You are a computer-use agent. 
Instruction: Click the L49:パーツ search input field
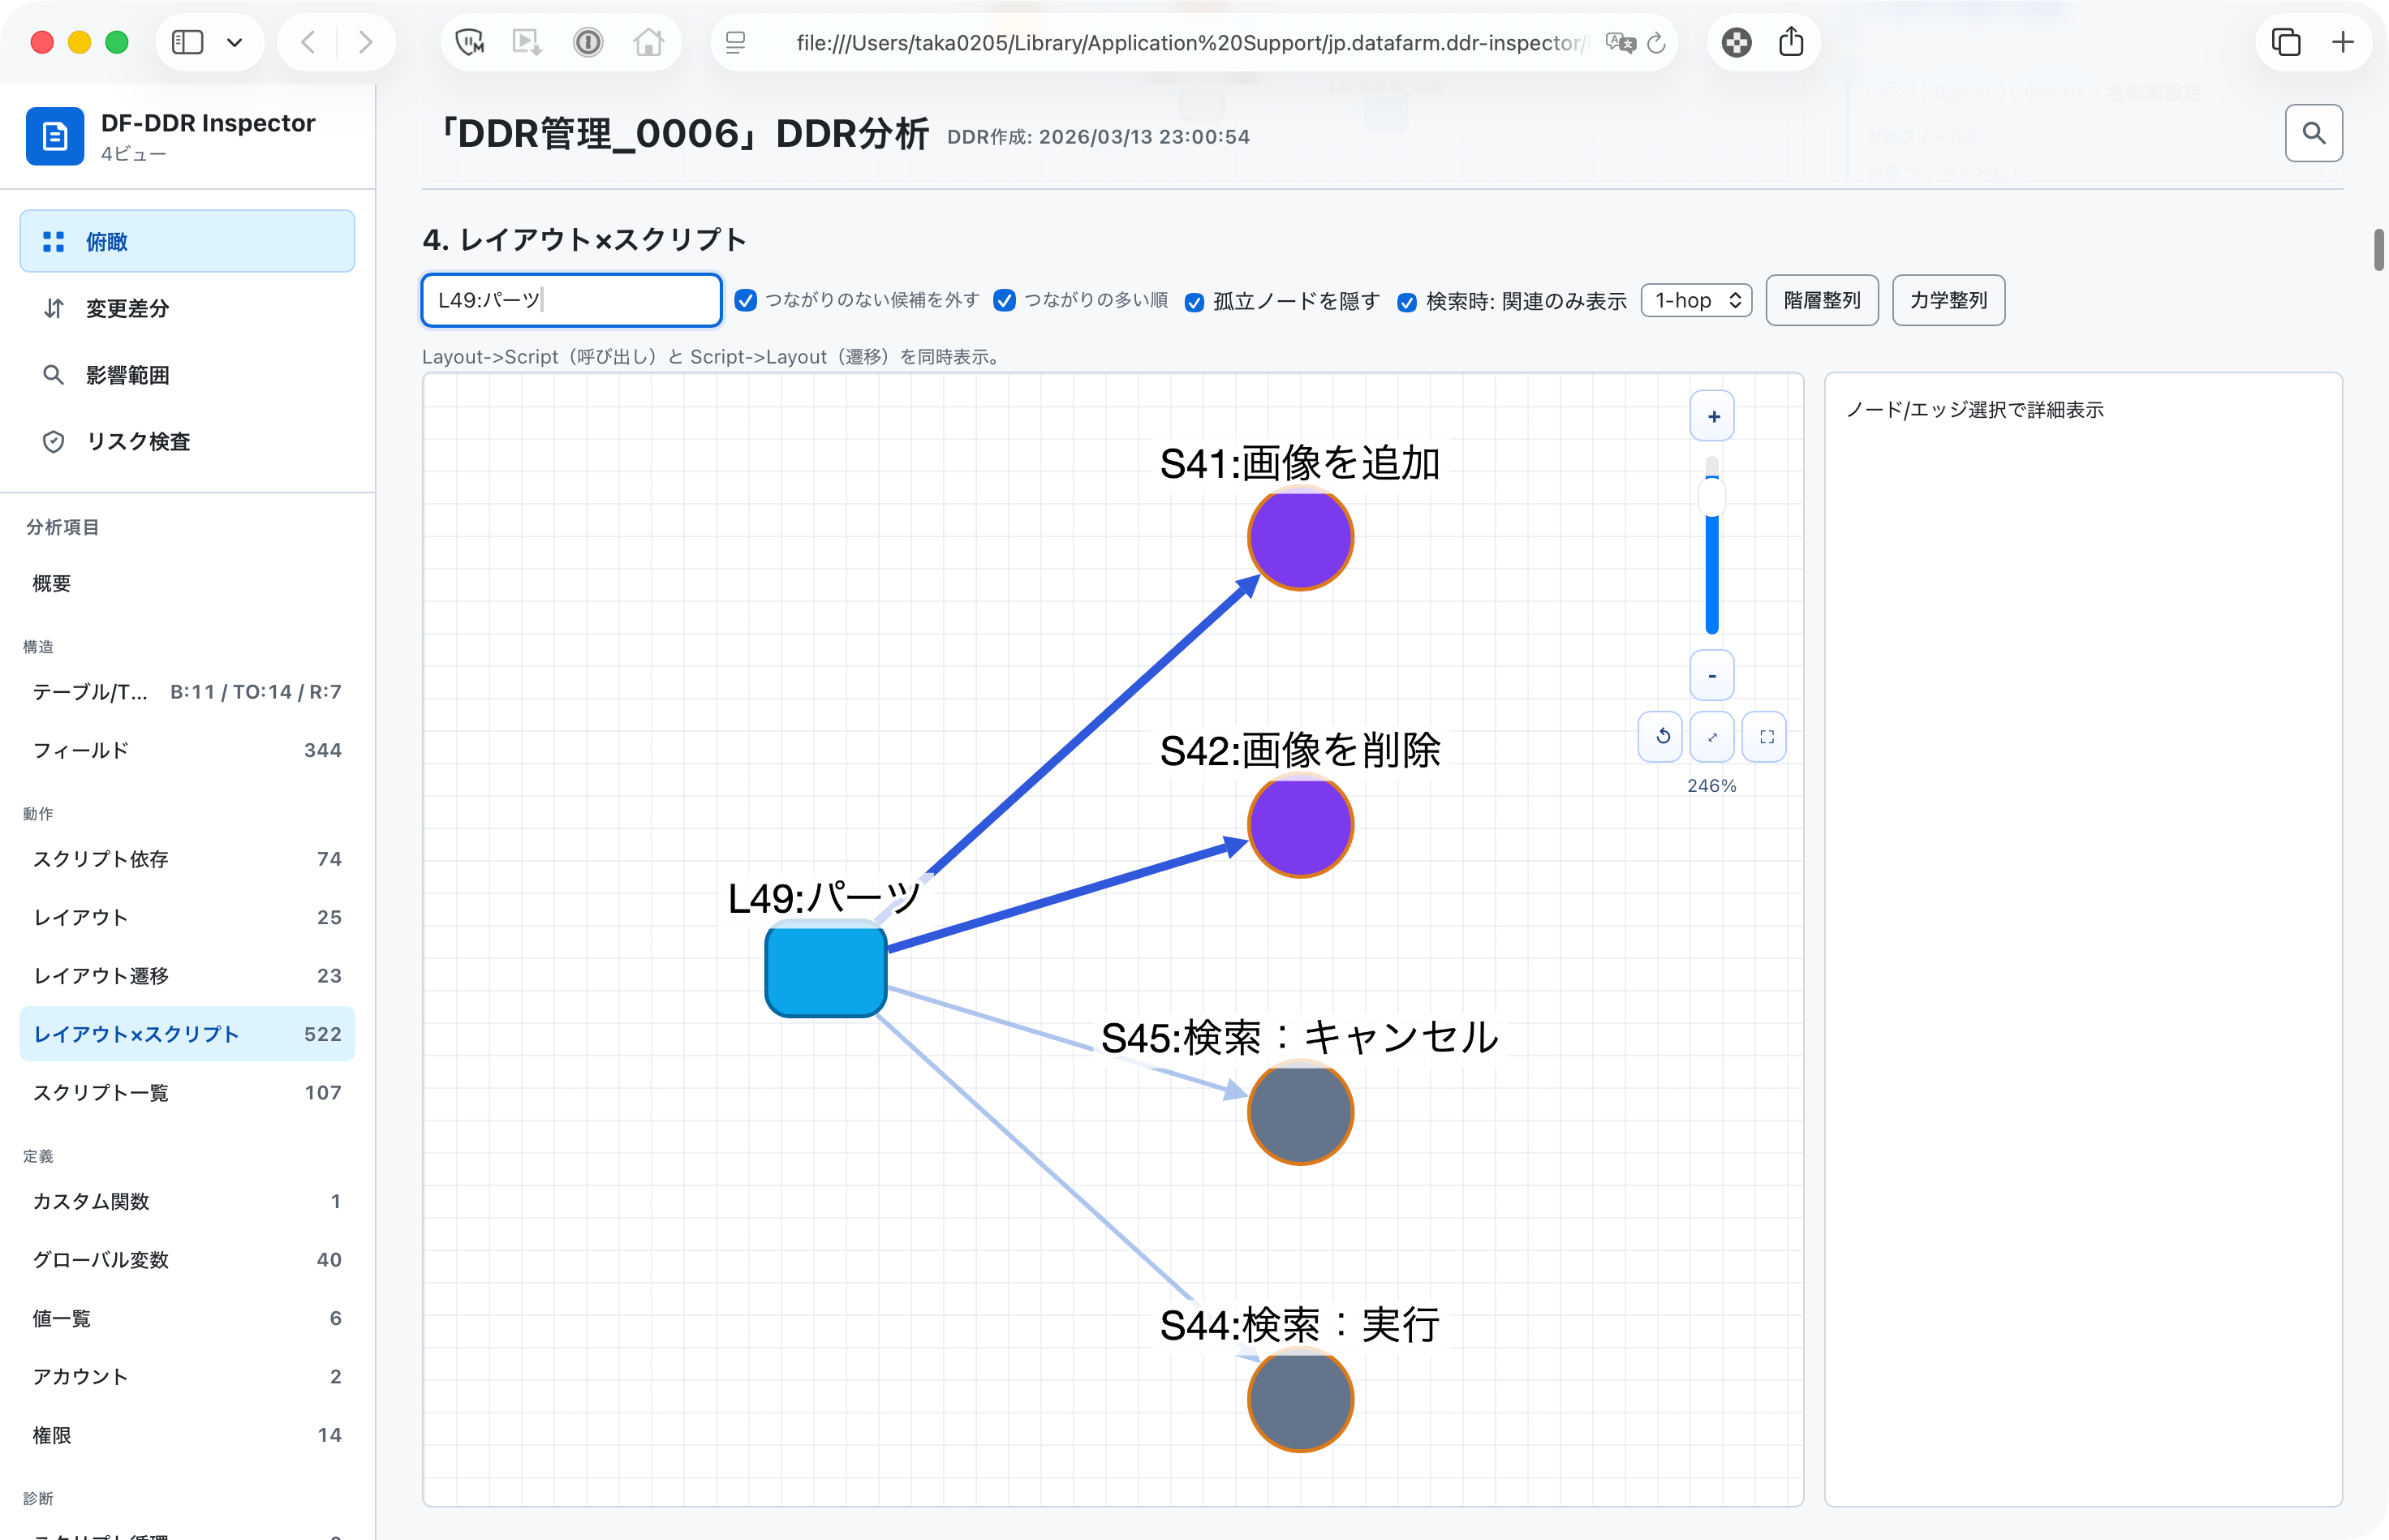click(571, 300)
